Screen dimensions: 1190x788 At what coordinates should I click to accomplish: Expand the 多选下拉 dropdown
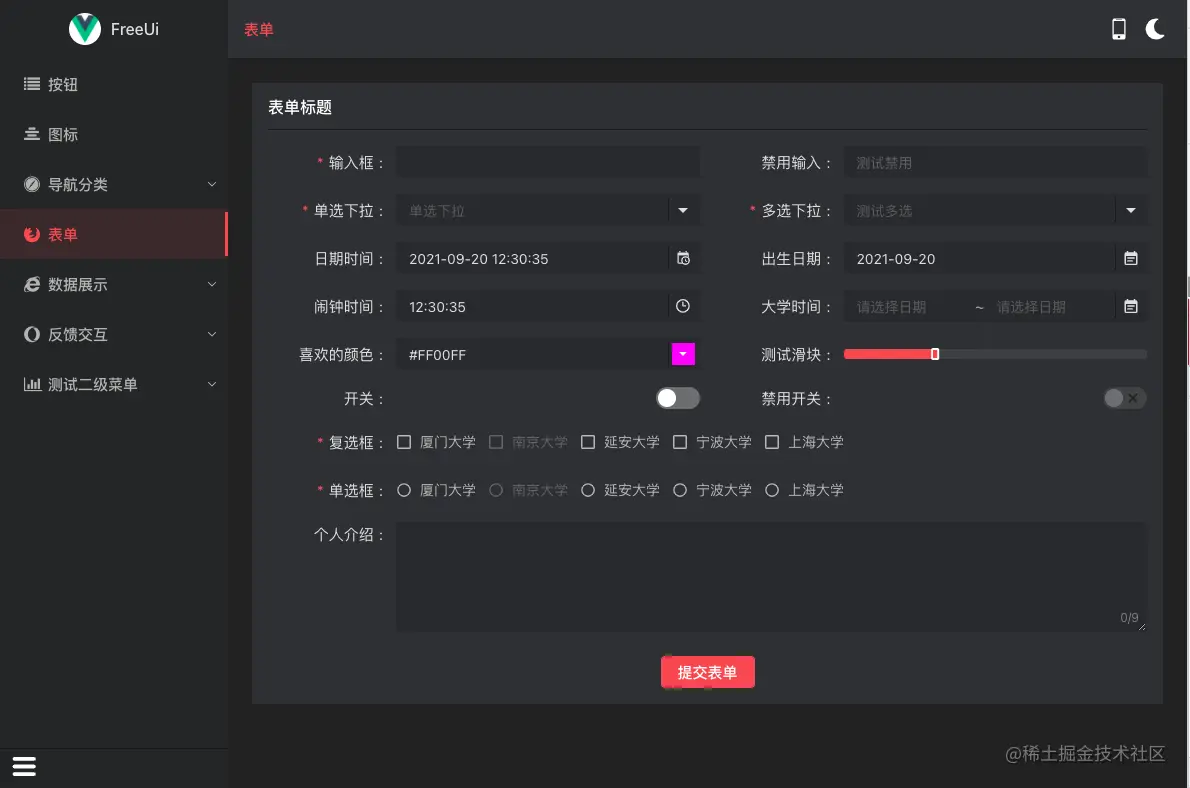coord(1131,210)
